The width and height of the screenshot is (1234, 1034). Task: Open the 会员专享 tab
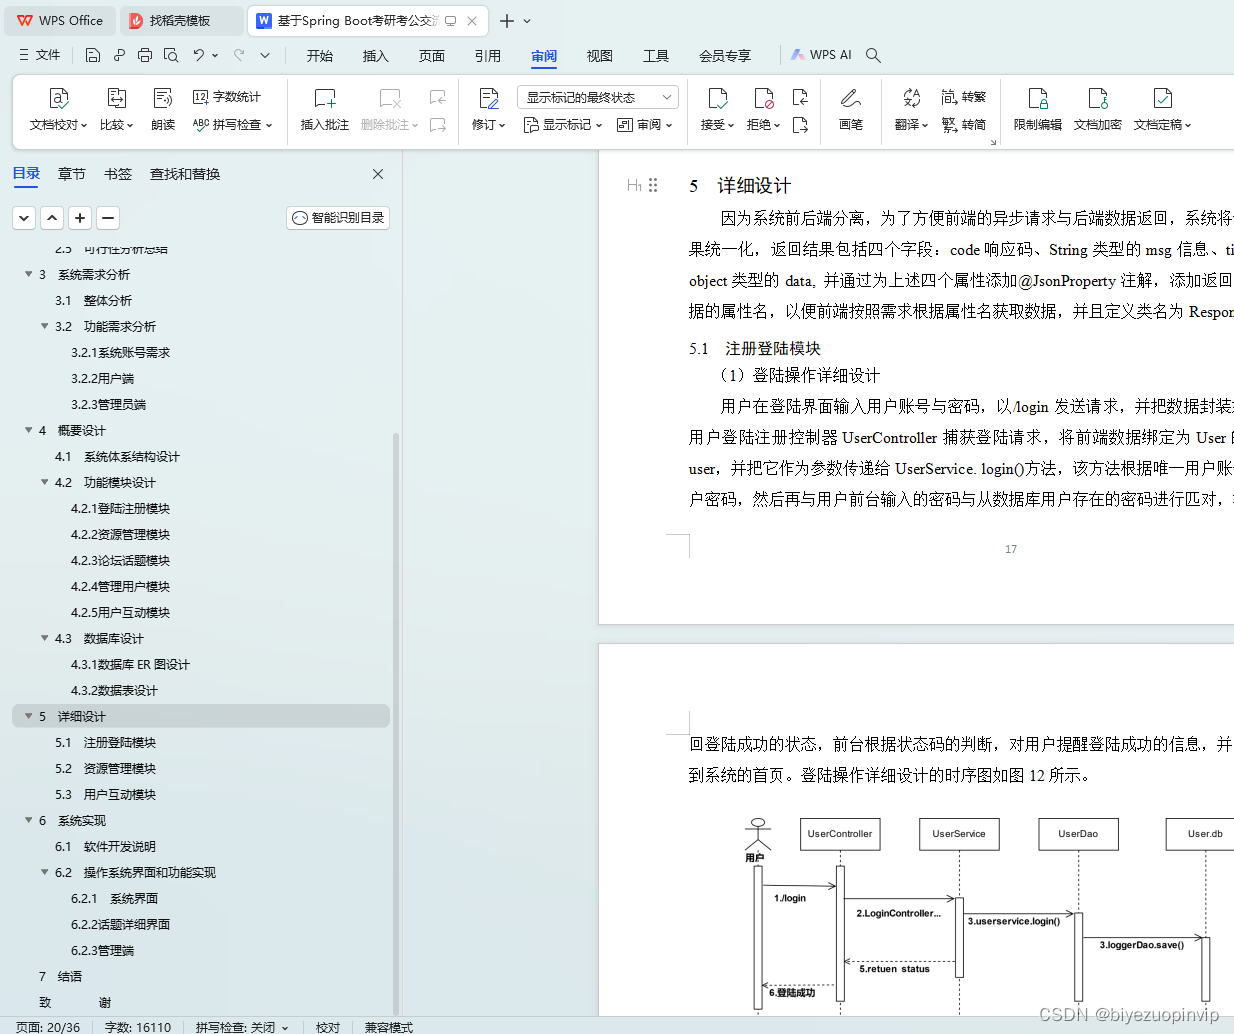click(725, 56)
